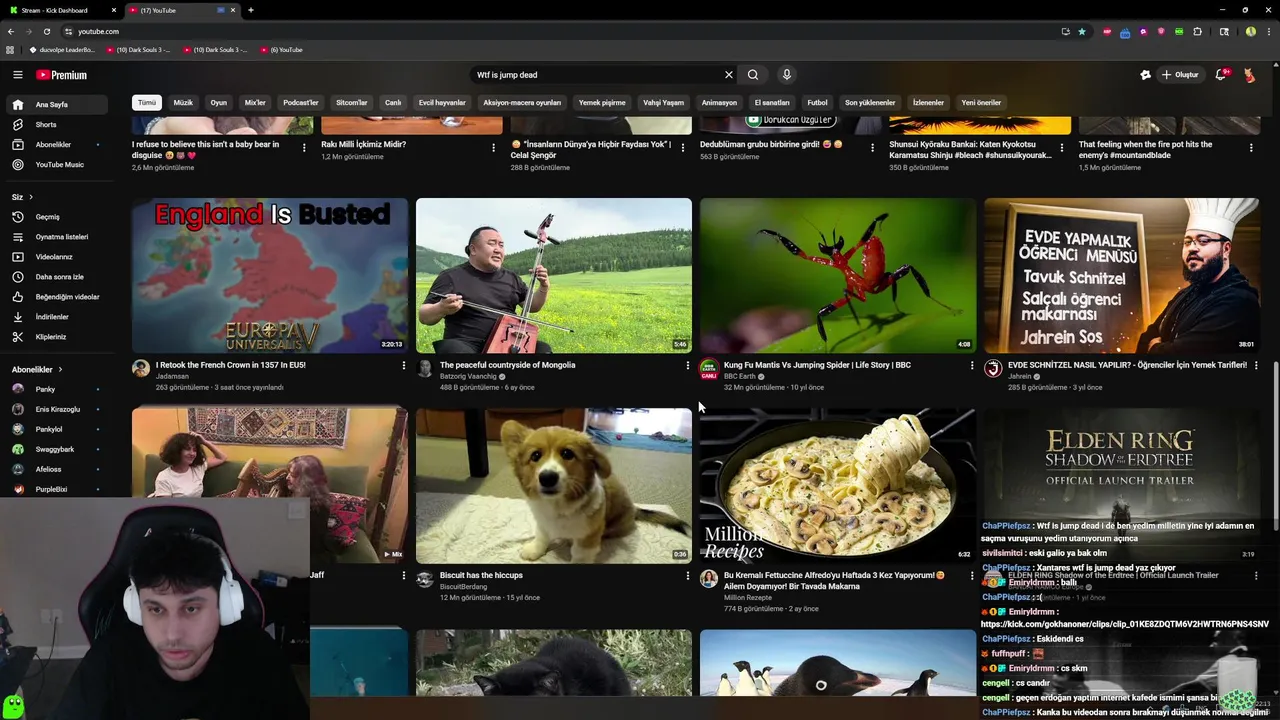Open more options for Fettuccine video

(972, 576)
